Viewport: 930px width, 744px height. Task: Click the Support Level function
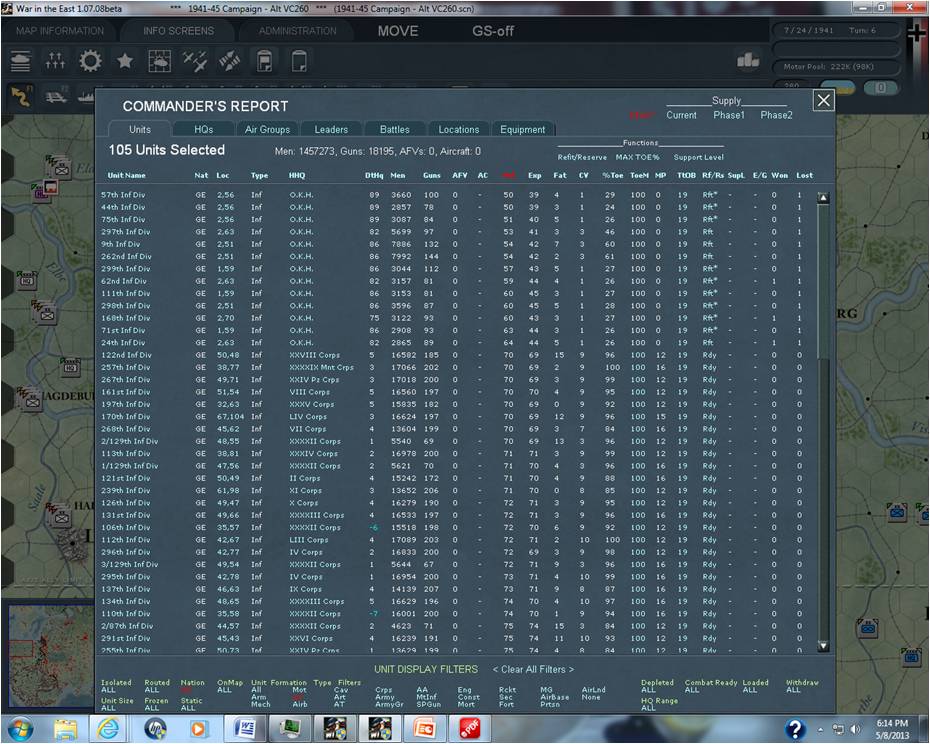tap(699, 157)
